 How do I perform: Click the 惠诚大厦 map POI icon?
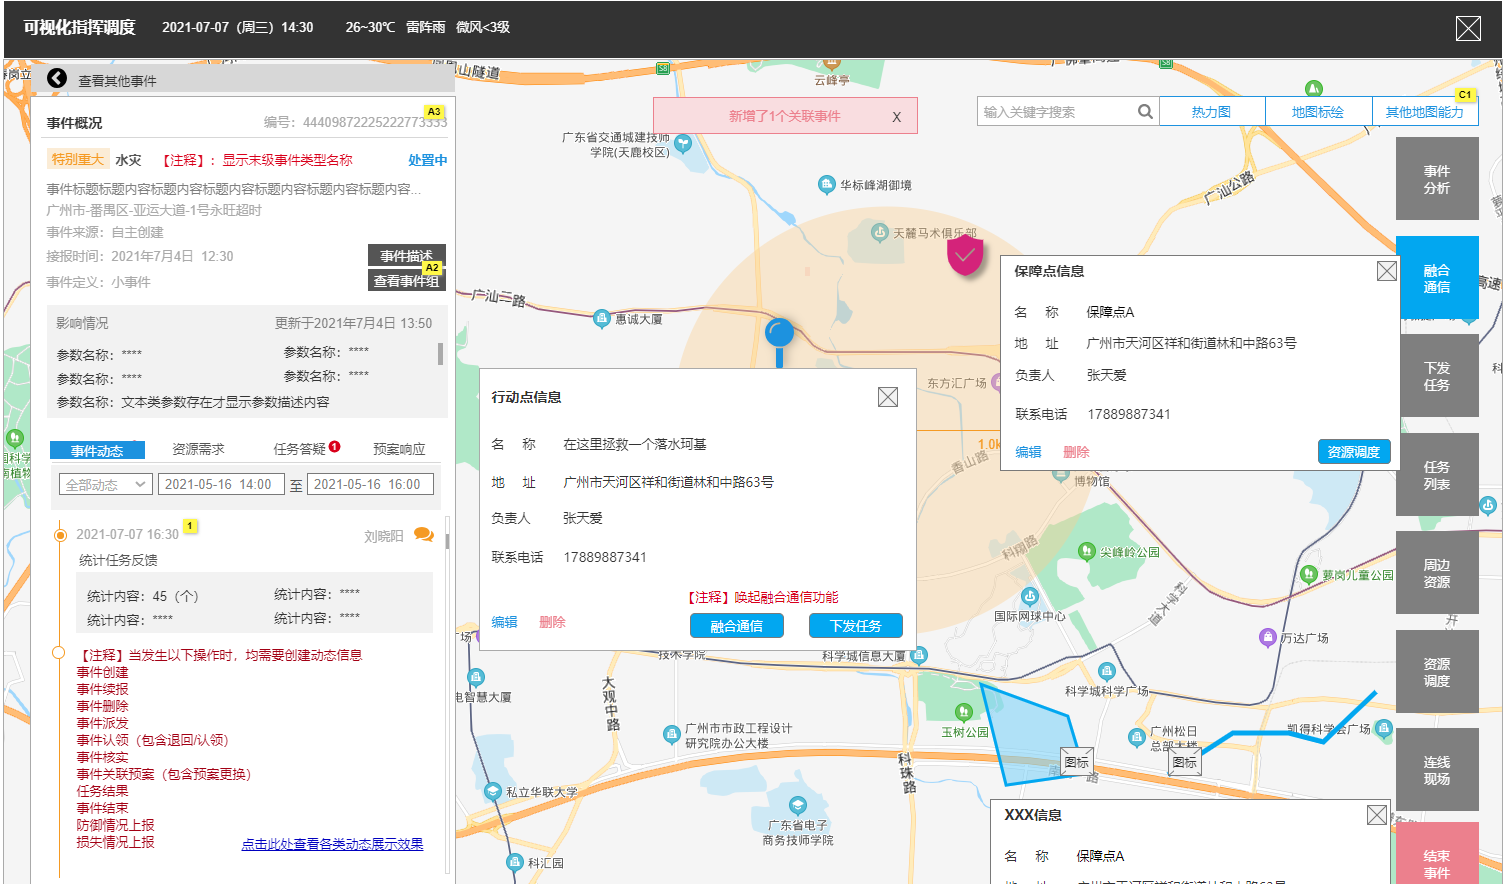602,319
